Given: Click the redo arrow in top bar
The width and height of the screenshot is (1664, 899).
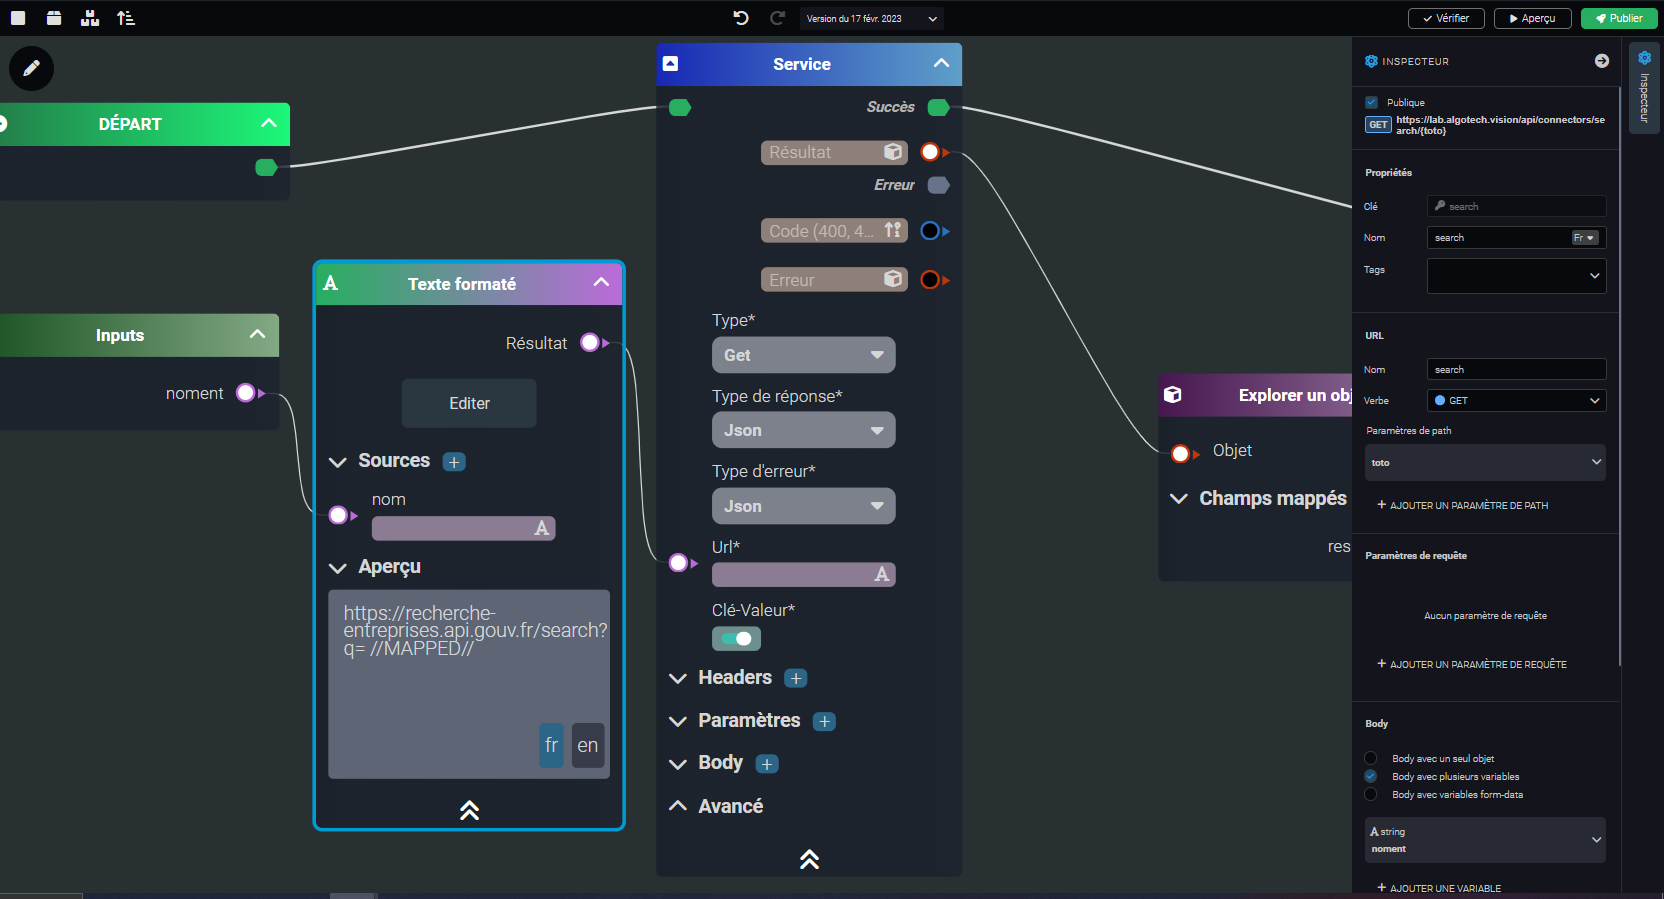Looking at the screenshot, I should (777, 18).
